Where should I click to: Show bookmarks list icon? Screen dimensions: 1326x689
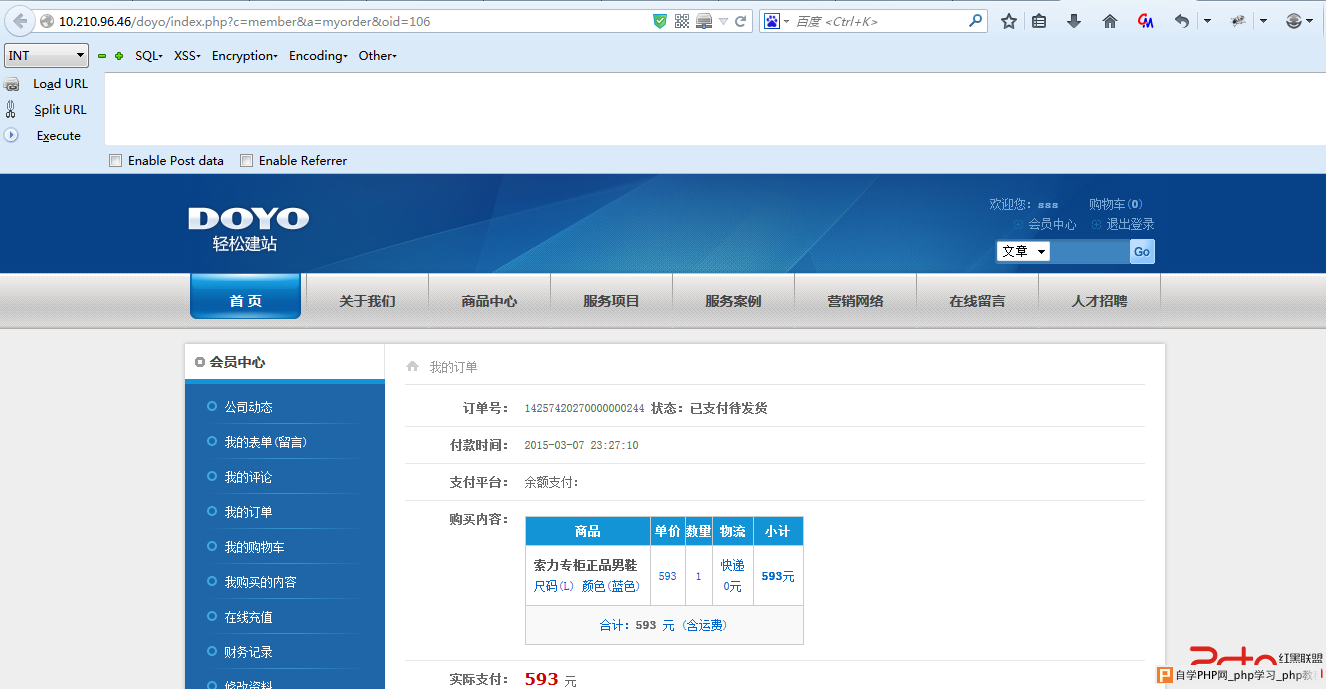[x=1039, y=21]
